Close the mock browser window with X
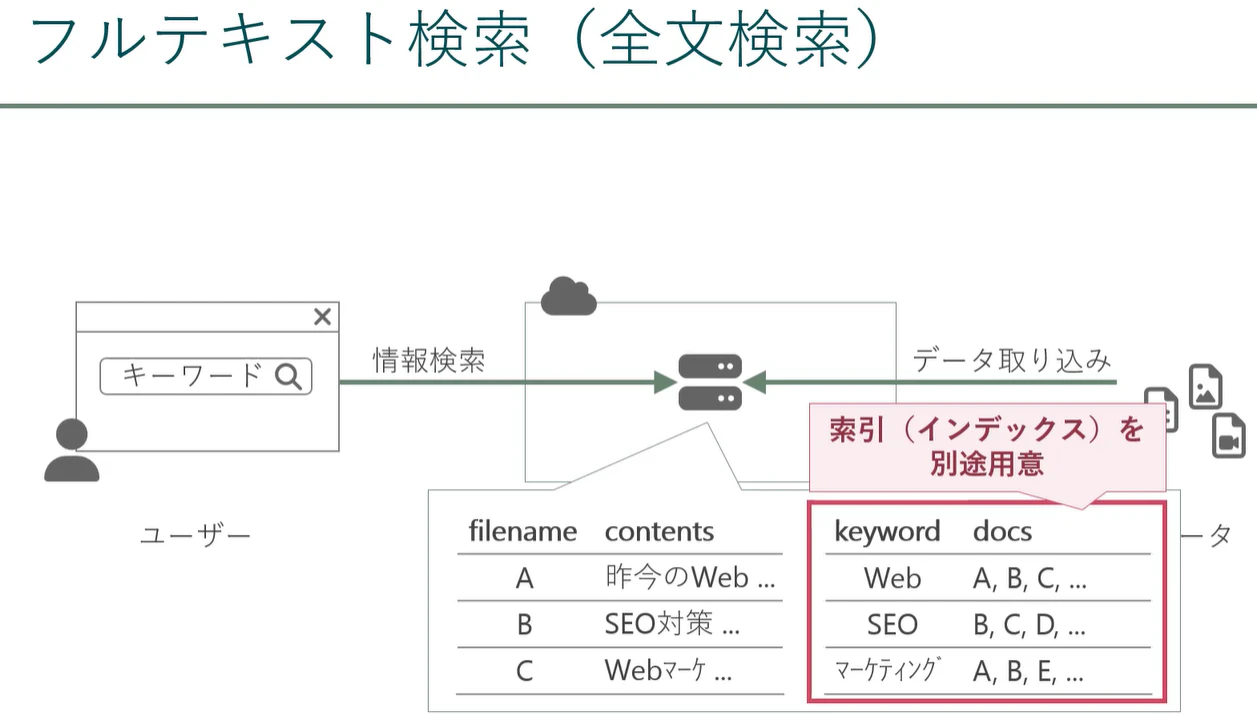Viewport: 1257px width, 714px height. (x=322, y=317)
